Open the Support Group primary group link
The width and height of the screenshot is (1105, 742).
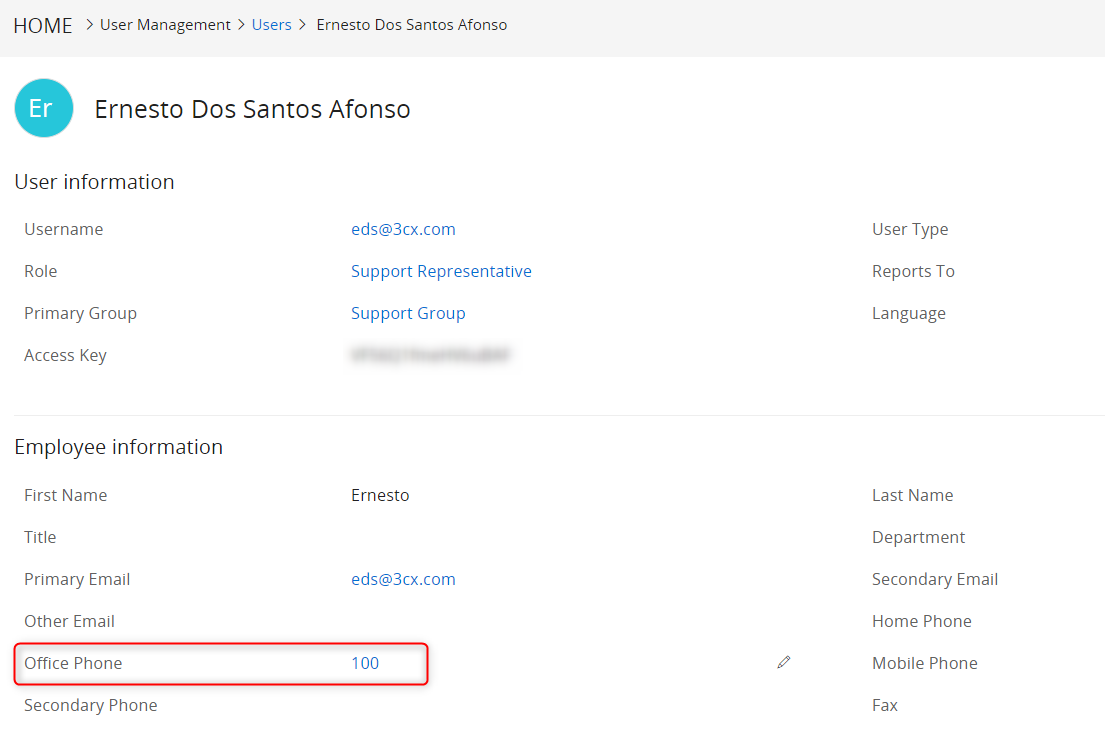pos(408,313)
